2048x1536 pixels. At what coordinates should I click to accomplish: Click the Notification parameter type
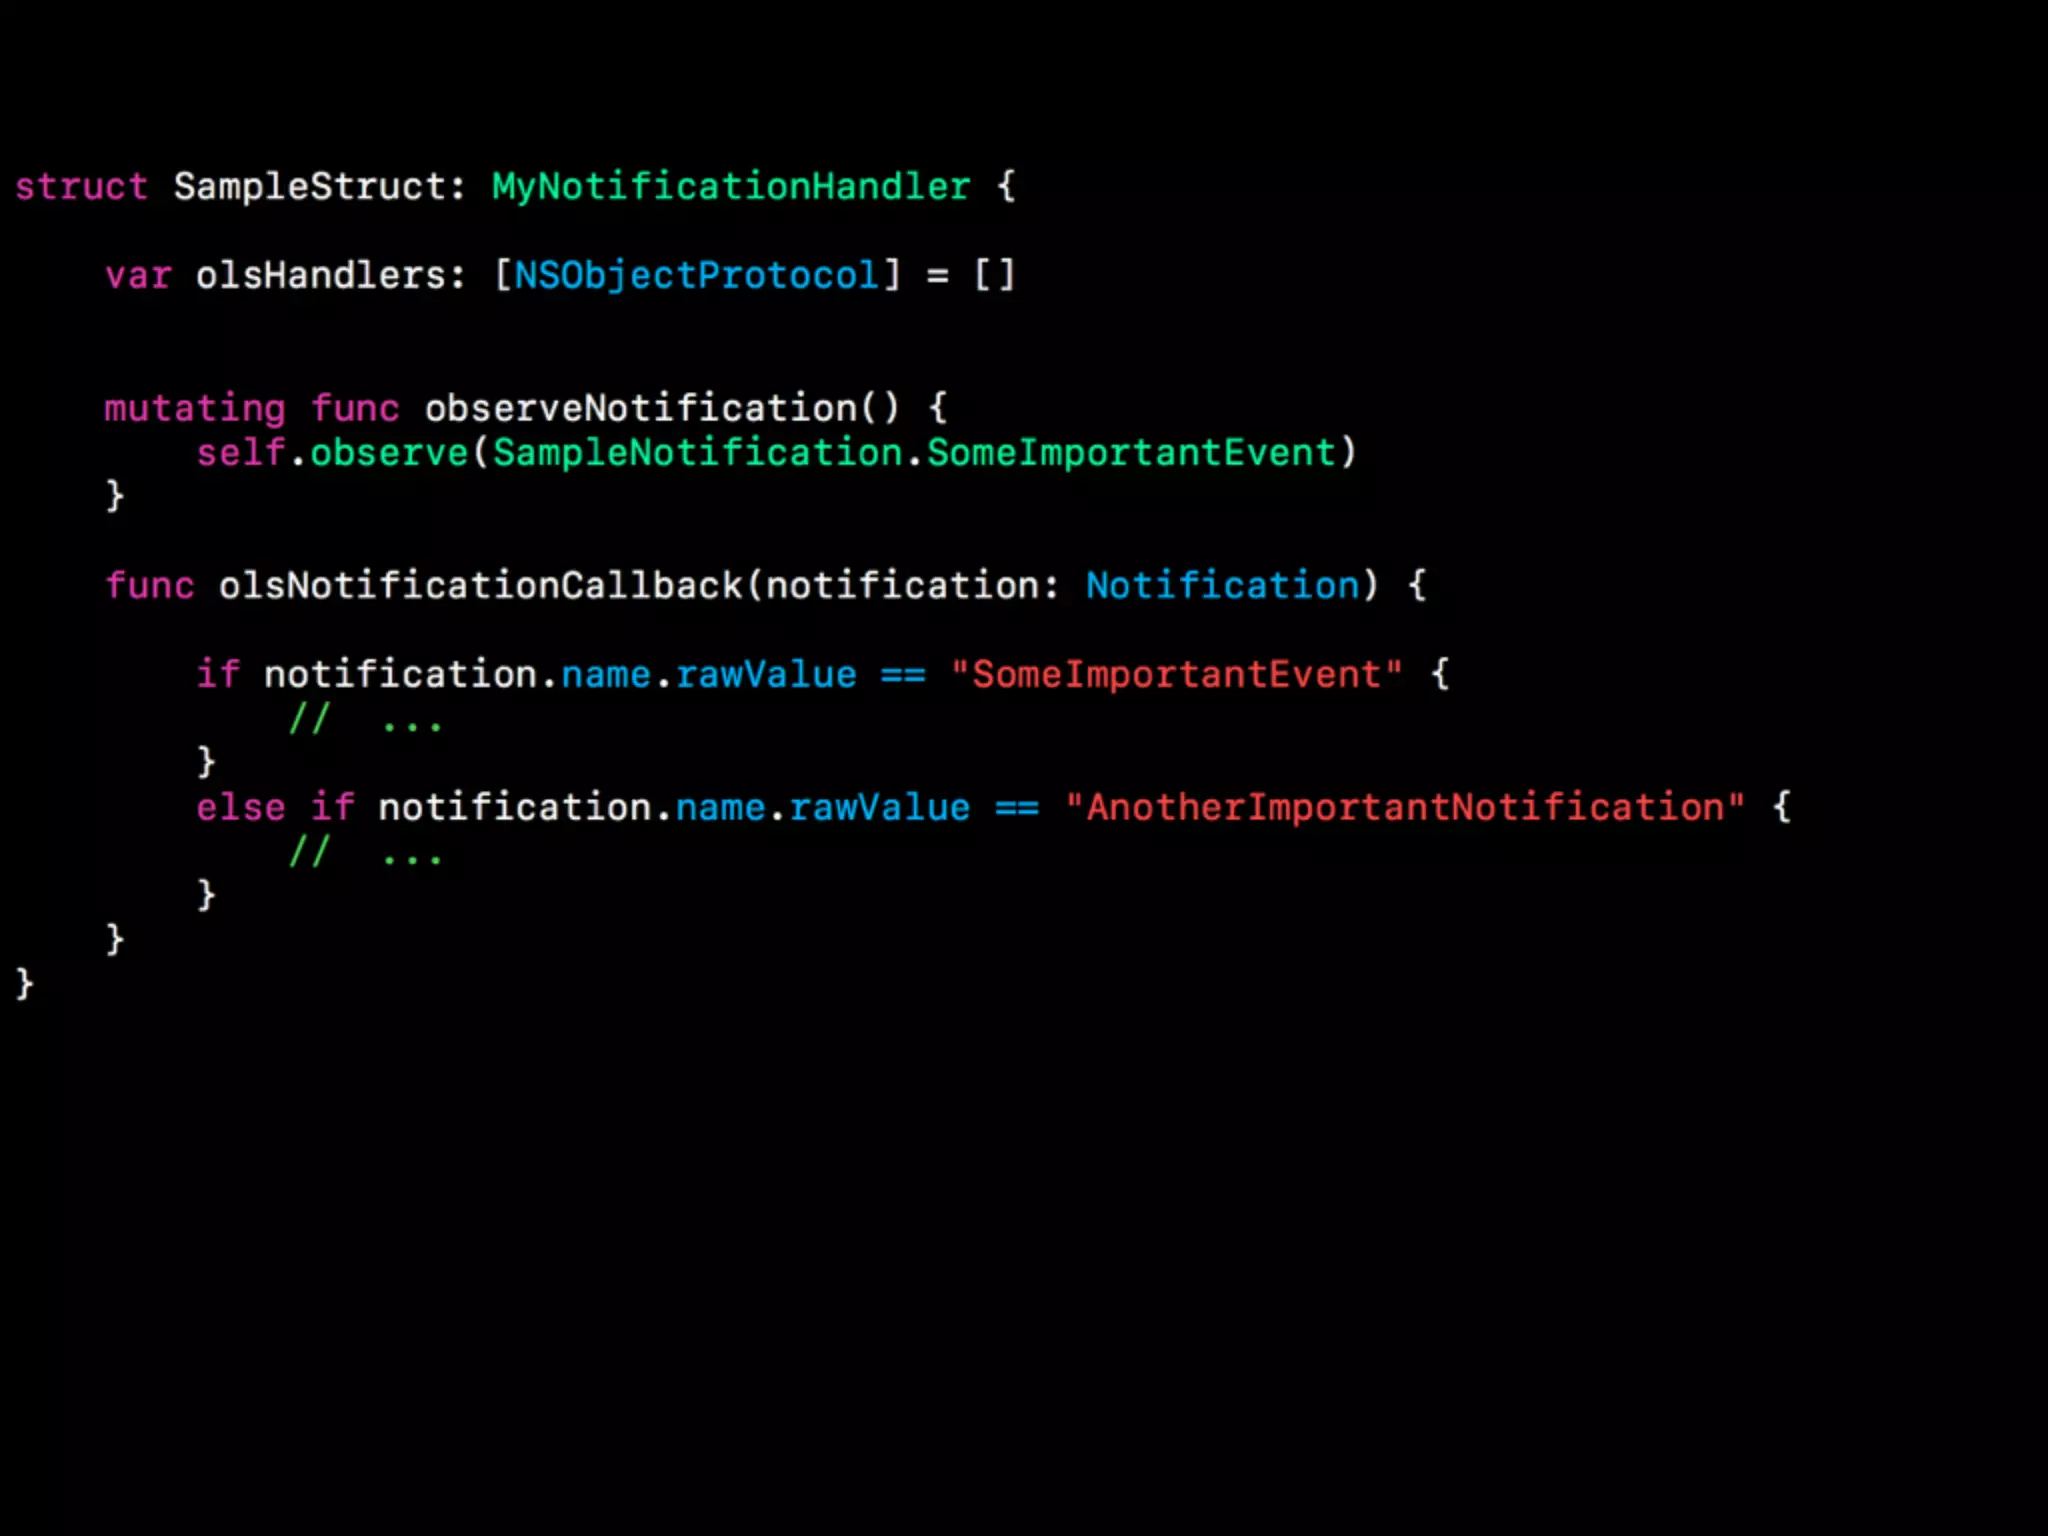click(x=1223, y=586)
